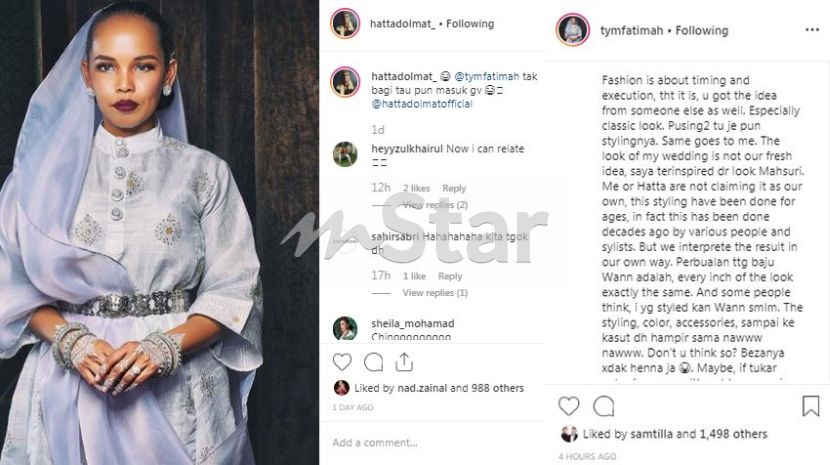The width and height of the screenshot is (830, 465).
Task: Expand view replies (2) under heyyzulkhairul comment
Action: pyautogui.click(x=435, y=205)
